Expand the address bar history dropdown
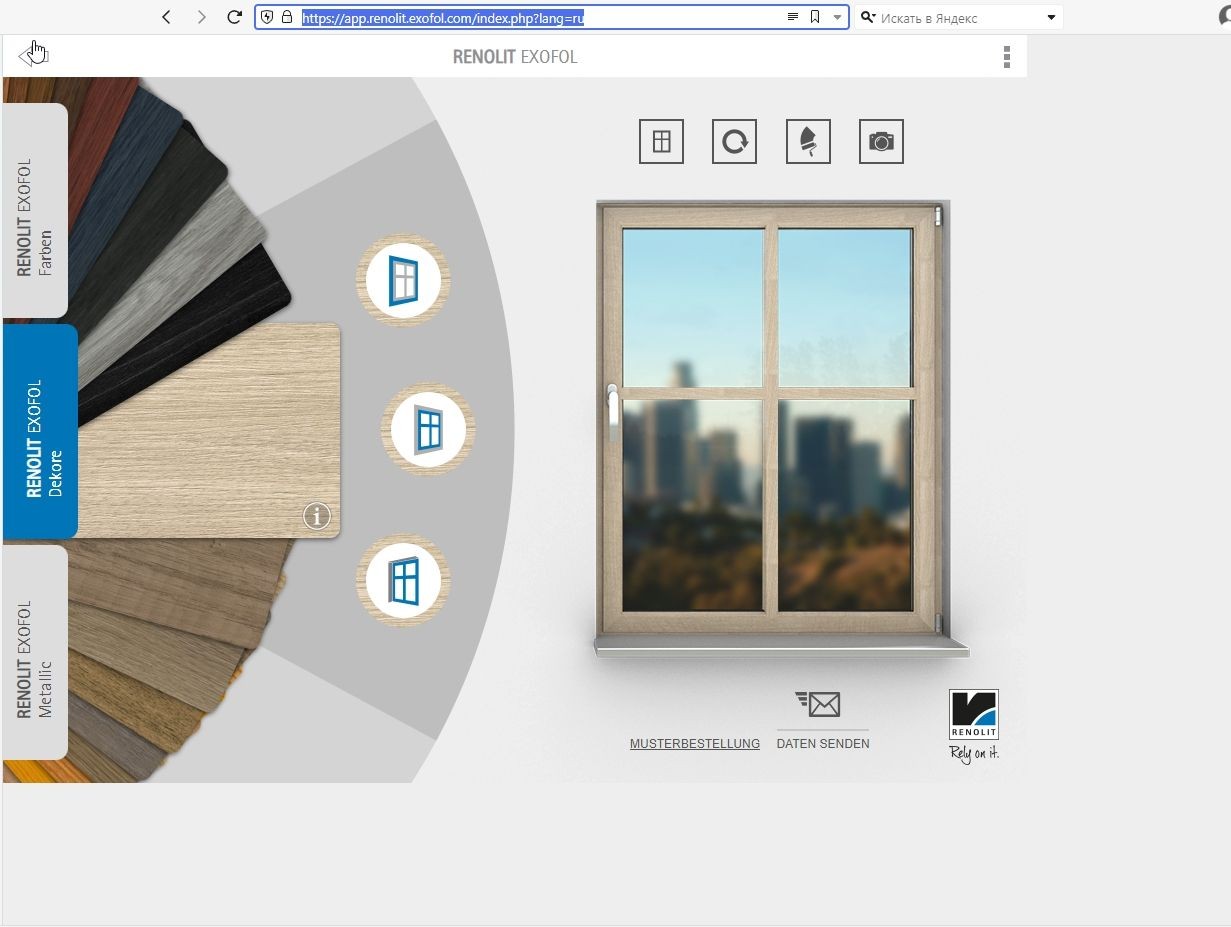The image size is (1231, 927). [x=837, y=17]
